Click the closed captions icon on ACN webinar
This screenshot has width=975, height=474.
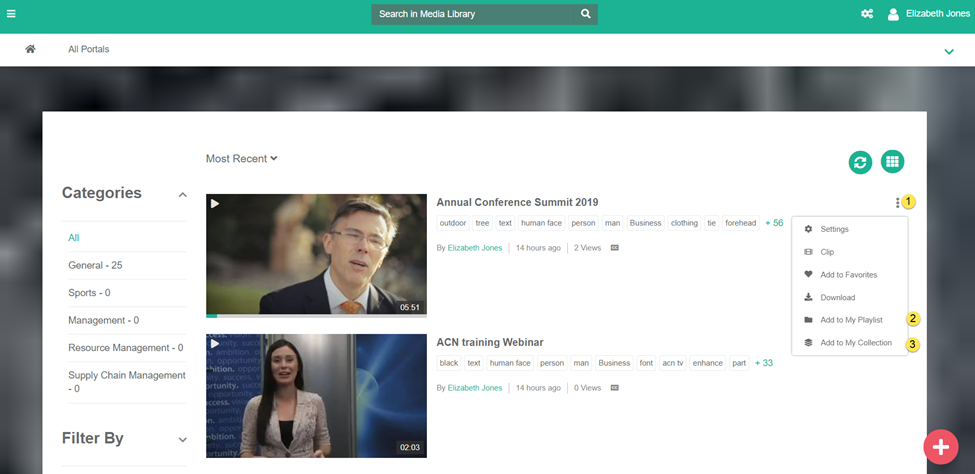pyautogui.click(x=615, y=388)
